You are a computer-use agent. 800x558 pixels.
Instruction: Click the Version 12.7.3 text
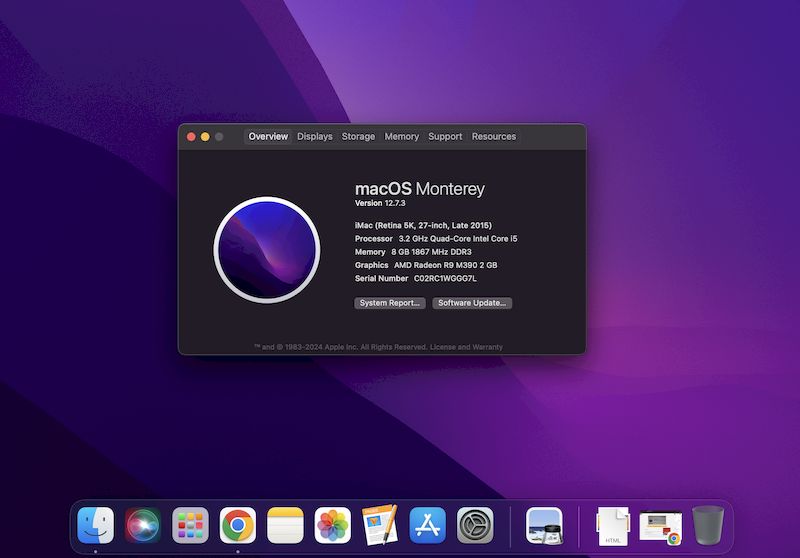point(380,203)
